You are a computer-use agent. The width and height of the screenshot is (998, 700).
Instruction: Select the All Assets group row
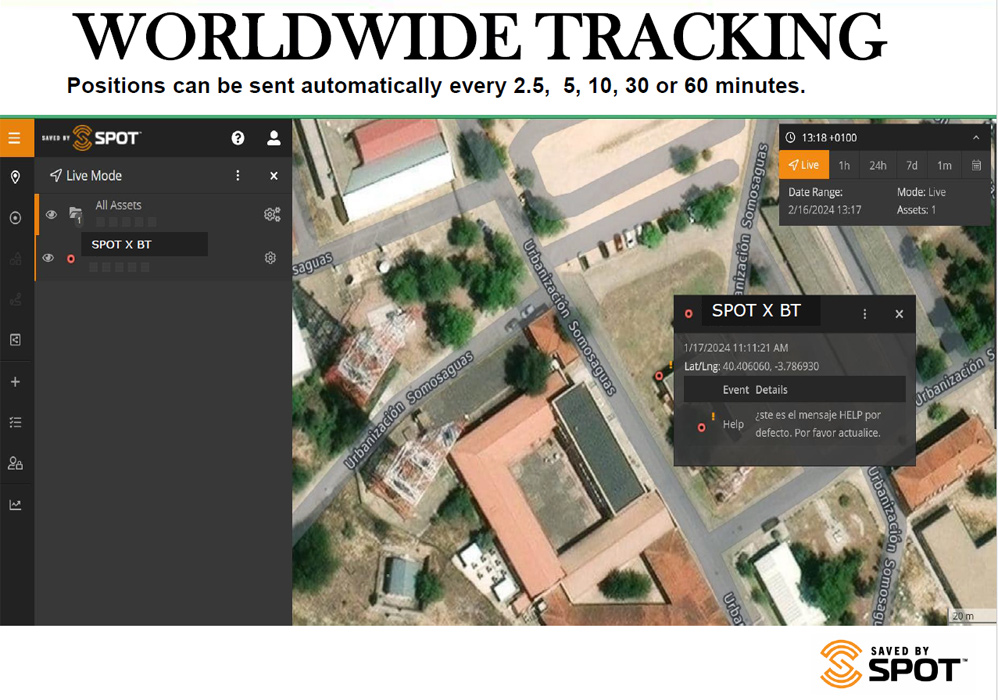pyautogui.click(x=164, y=214)
